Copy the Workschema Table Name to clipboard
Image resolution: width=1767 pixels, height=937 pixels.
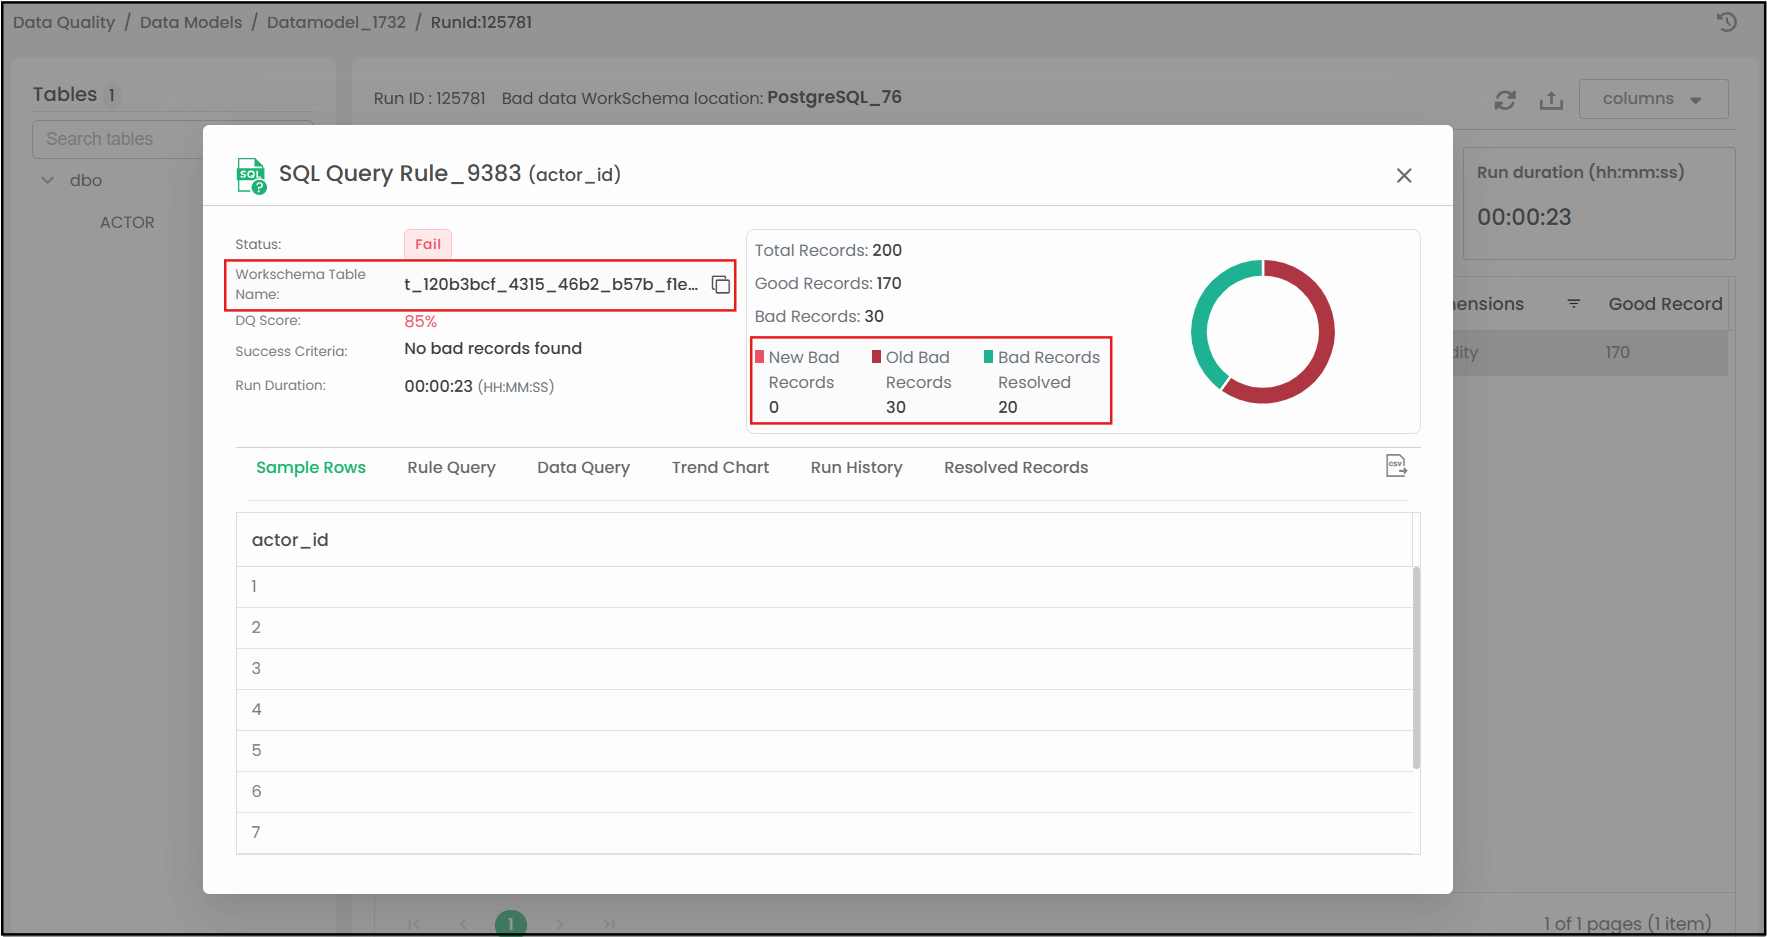click(x=720, y=285)
